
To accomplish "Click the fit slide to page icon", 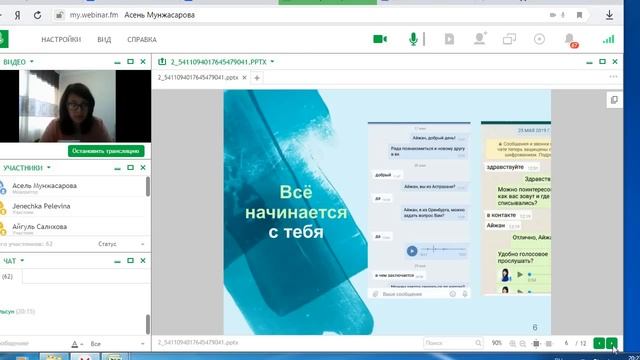I will (x=536, y=344).
